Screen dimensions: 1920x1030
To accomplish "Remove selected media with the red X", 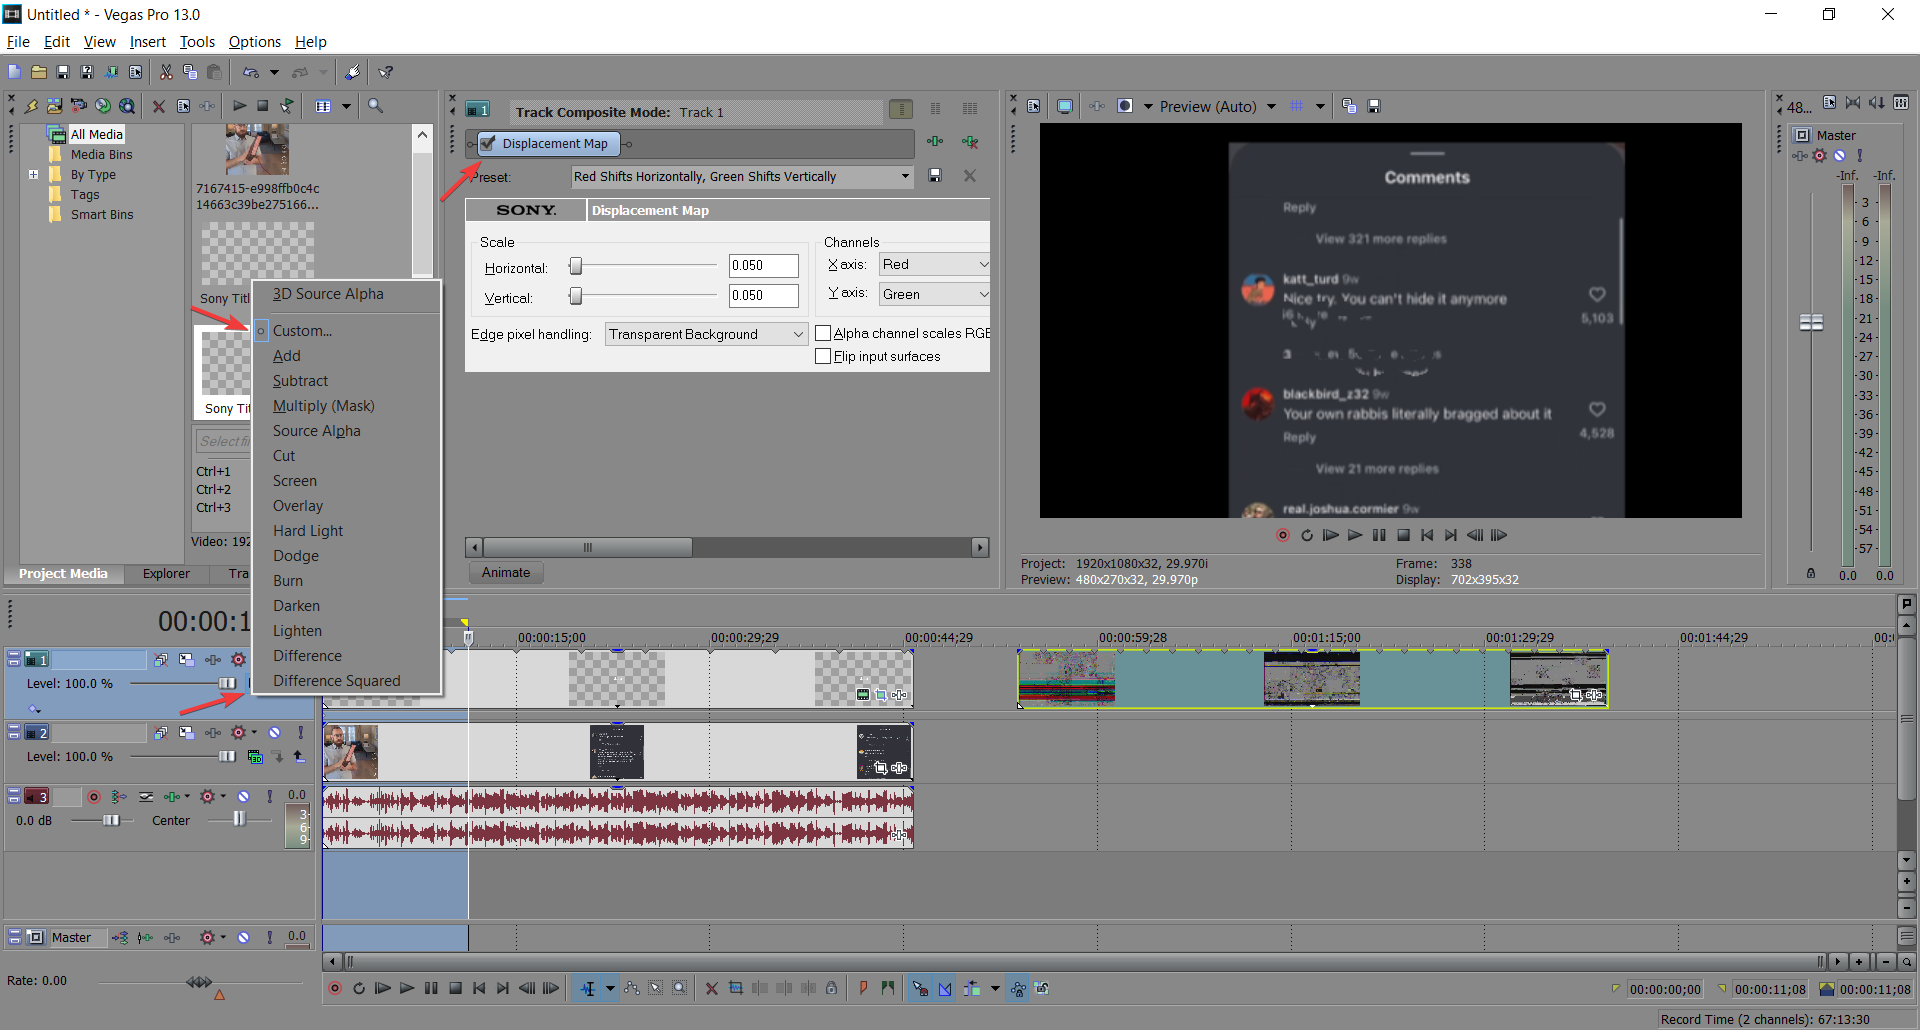I will pos(159,106).
